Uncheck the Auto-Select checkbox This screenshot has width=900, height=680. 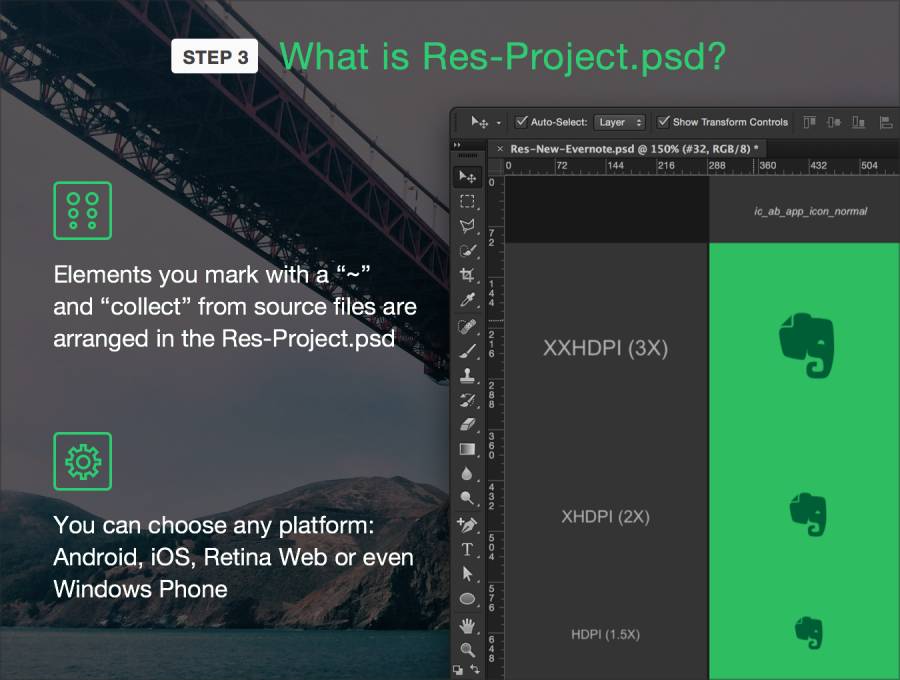pyautogui.click(x=521, y=122)
